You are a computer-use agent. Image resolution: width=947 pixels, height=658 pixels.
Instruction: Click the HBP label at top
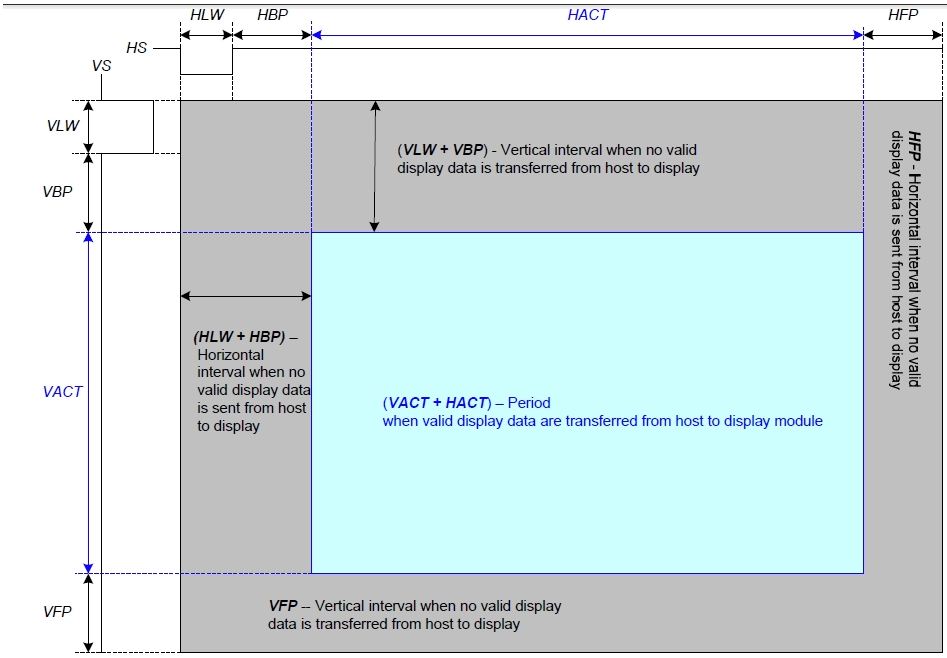pos(274,15)
